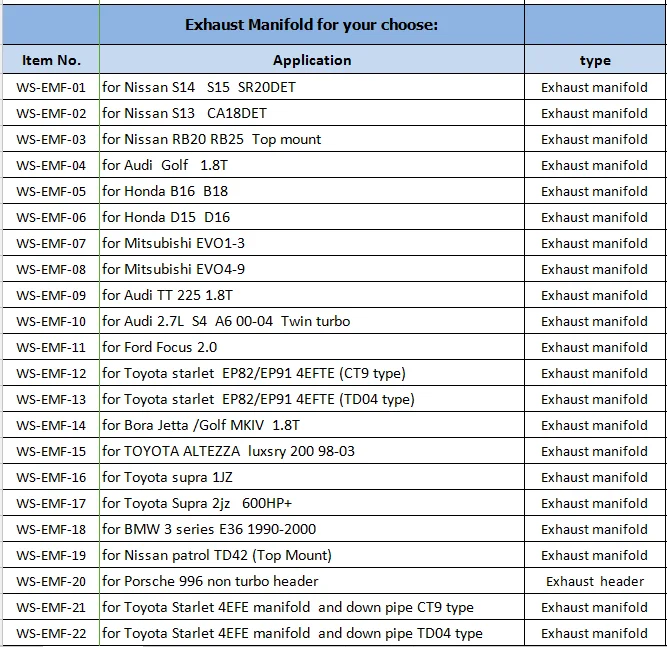Select the 'Exhaust header' type cell
The image size is (667, 647).
(594, 581)
